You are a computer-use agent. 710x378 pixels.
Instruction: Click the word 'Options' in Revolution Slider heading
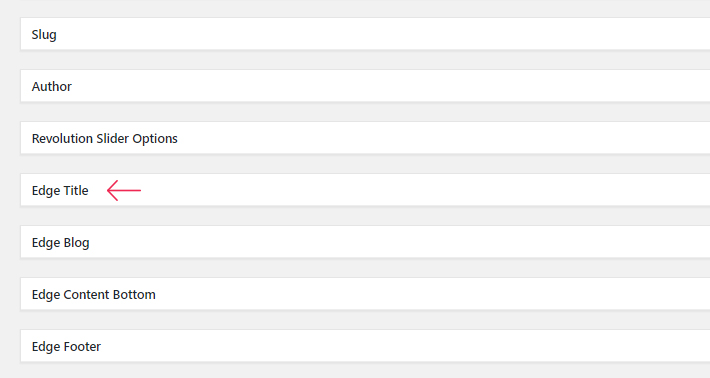(155, 139)
